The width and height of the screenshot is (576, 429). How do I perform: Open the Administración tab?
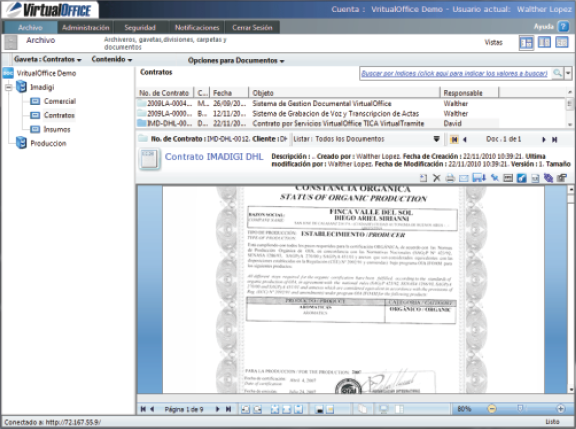pos(86,28)
